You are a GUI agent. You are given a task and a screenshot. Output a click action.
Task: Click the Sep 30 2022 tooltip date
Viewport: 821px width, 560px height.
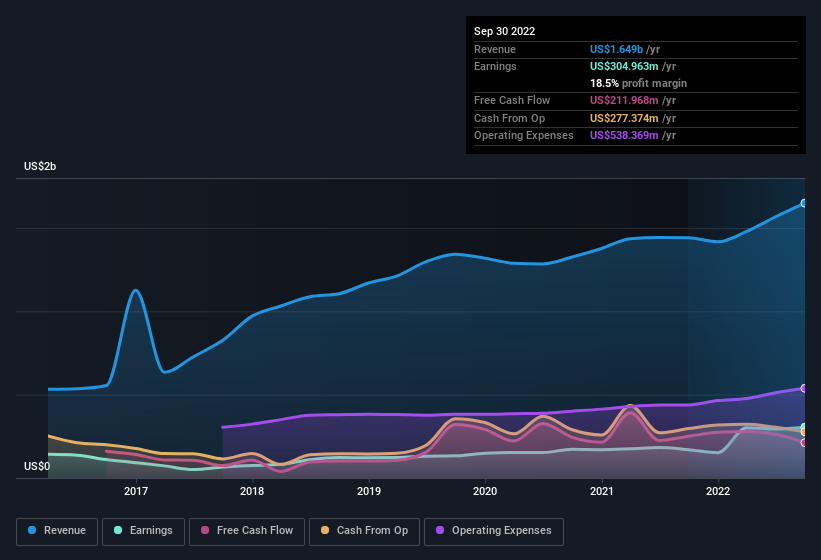click(x=504, y=31)
